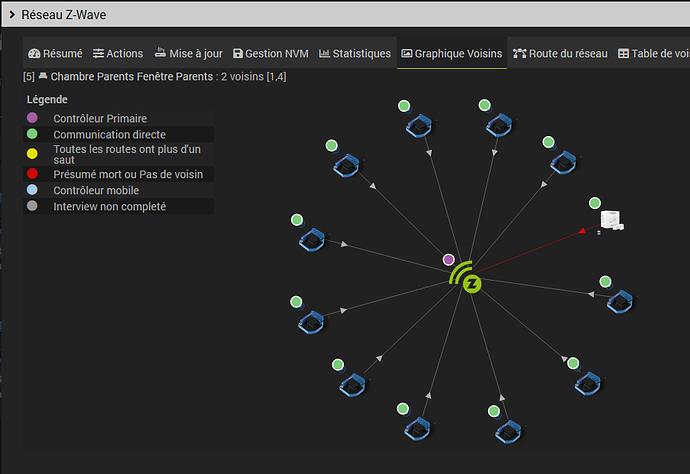Click the 'Communication directe' legend label

(110, 134)
